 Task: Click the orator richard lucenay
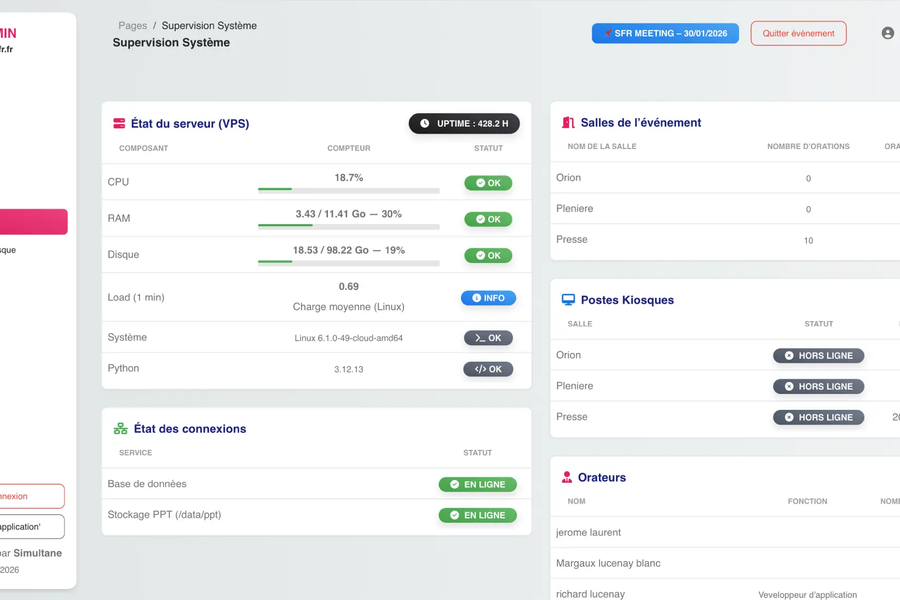(x=590, y=594)
